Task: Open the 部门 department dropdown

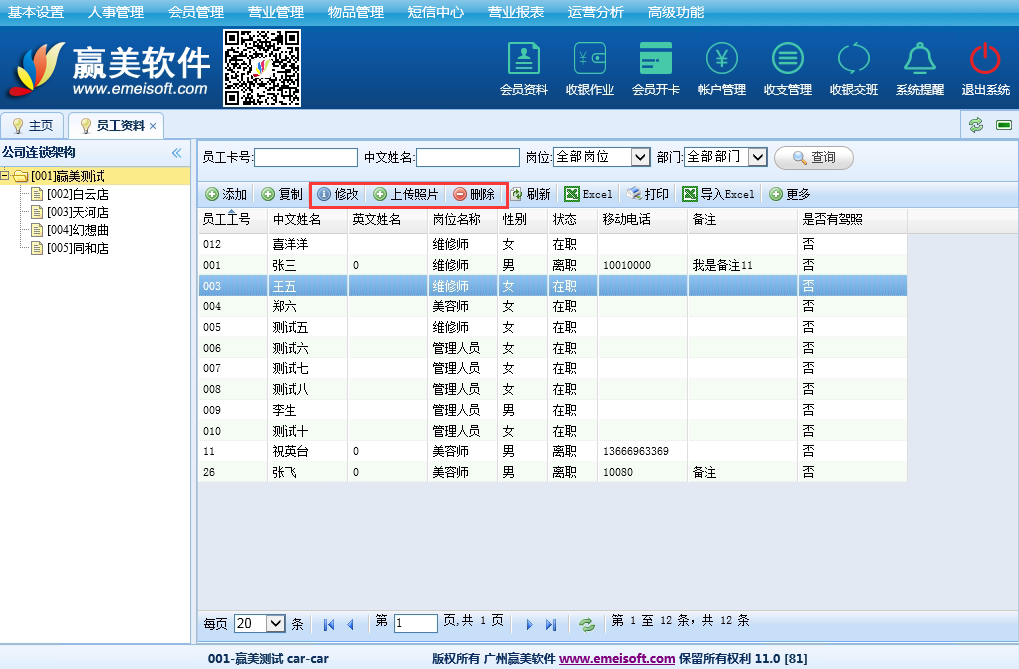Action: 757,157
